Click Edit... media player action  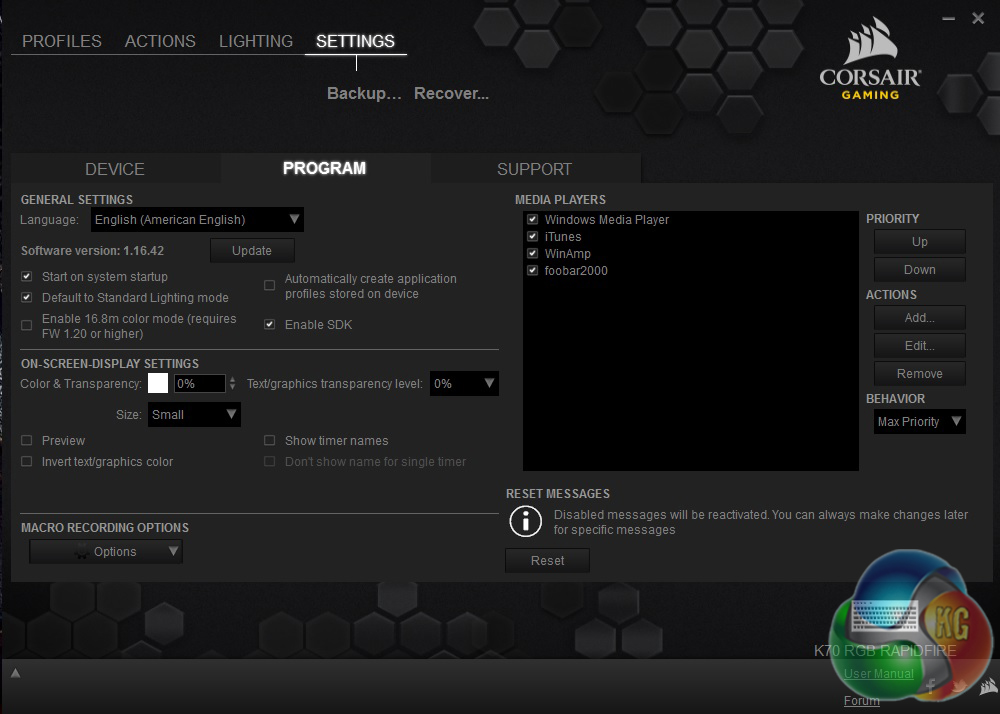920,346
